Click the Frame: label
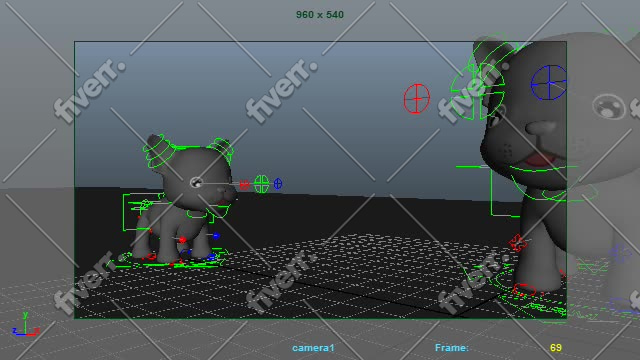 pyautogui.click(x=451, y=348)
